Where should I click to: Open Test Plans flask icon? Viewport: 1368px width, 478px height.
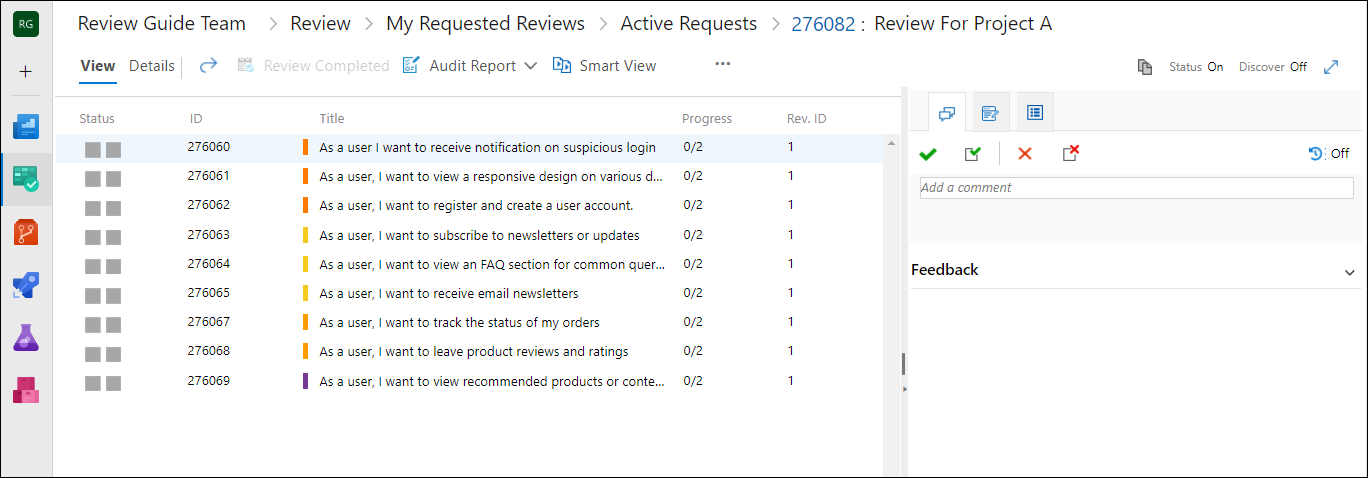pos(26,337)
